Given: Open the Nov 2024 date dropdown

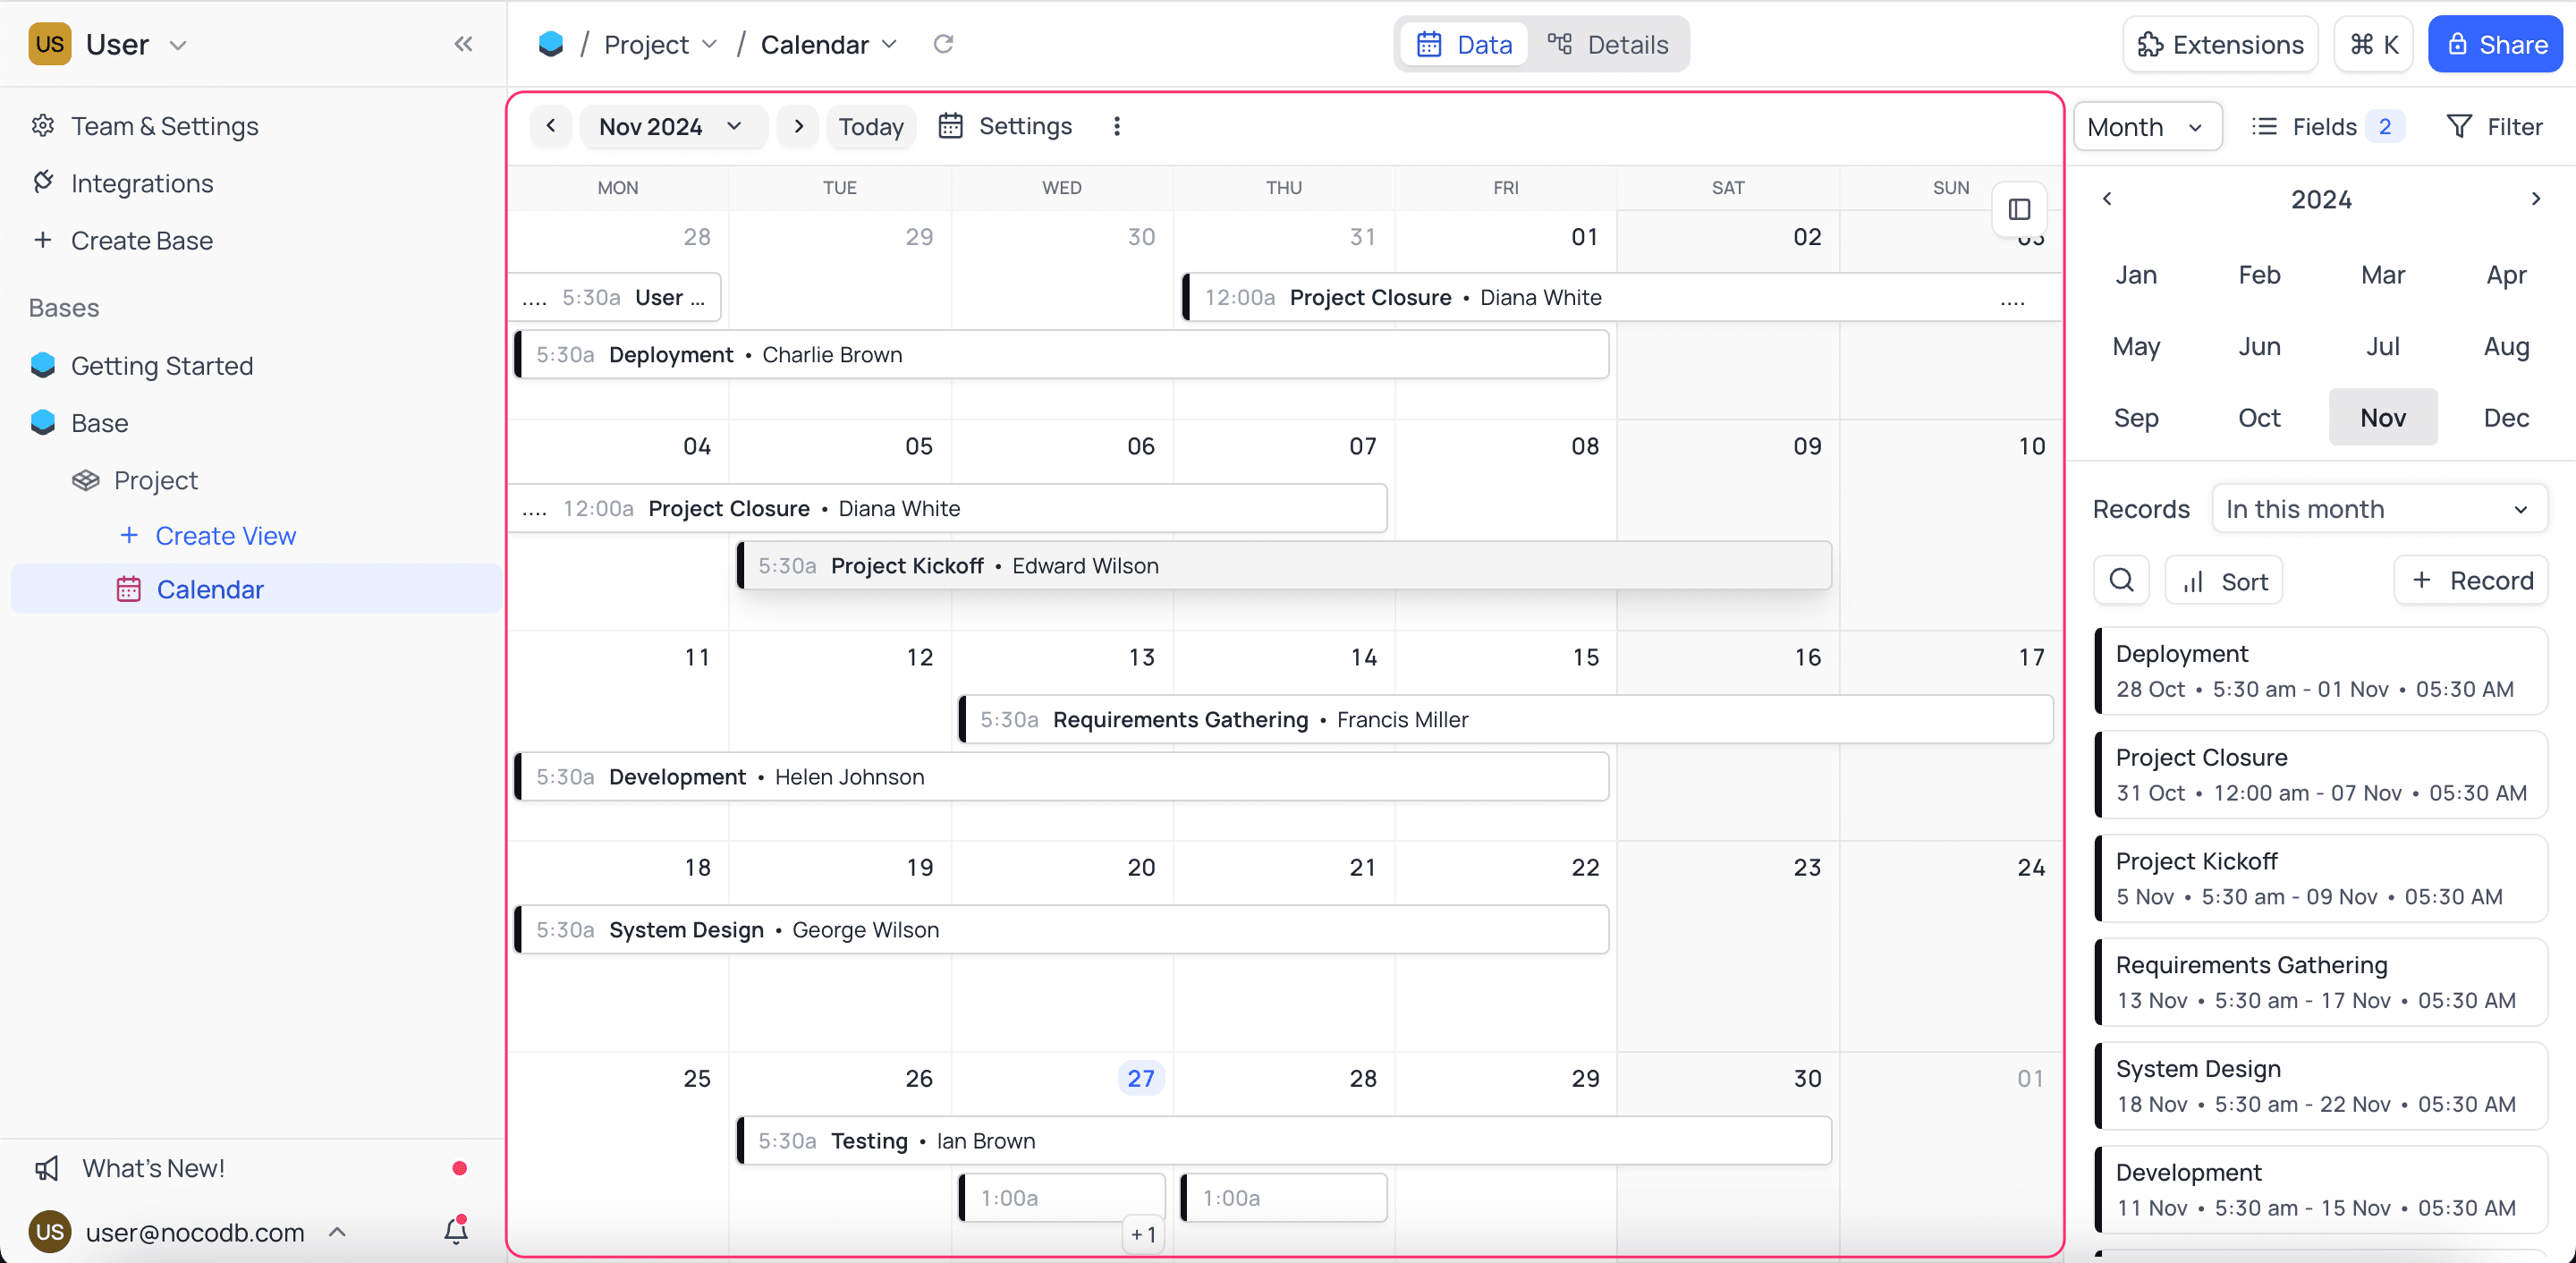Looking at the screenshot, I should 671,126.
